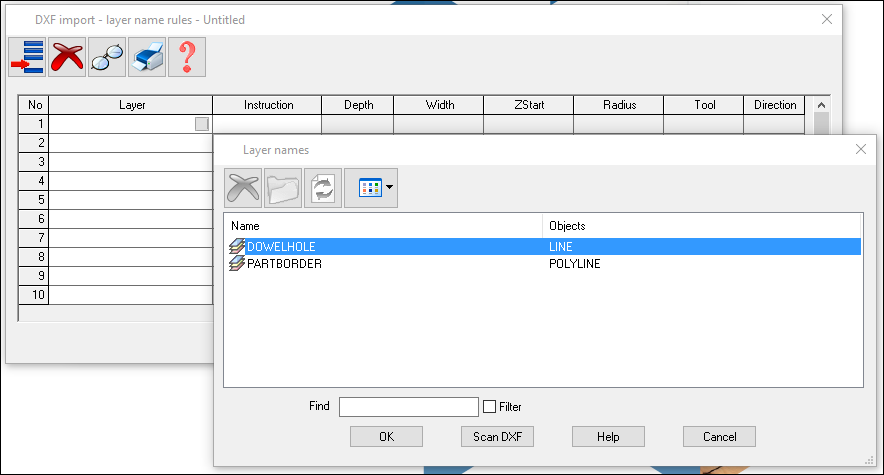Image resolution: width=884 pixels, height=475 pixels.
Task: Sort by the Name column header
Action: (x=383, y=226)
